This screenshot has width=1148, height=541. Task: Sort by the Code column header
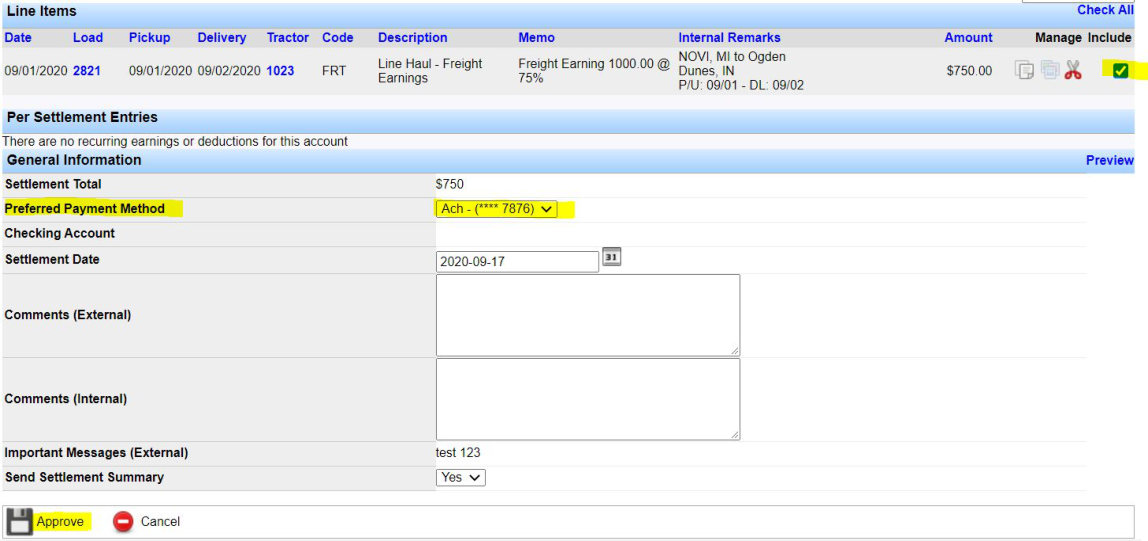pyautogui.click(x=338, y=37)
